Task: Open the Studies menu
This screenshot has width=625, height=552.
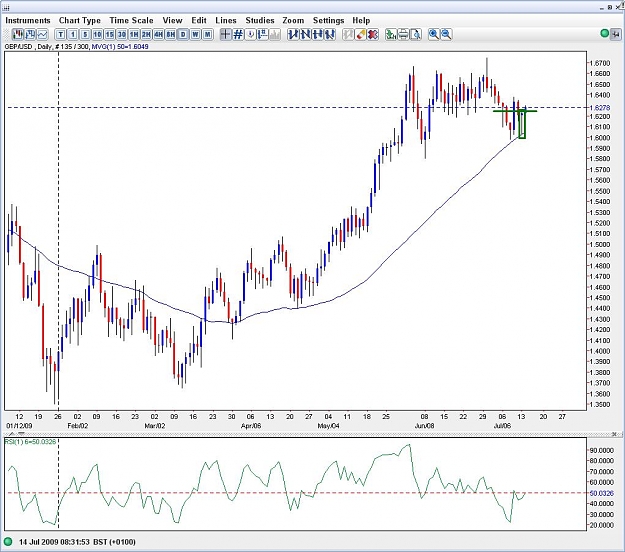Action: pyautogui.click(x=260, y=20)
